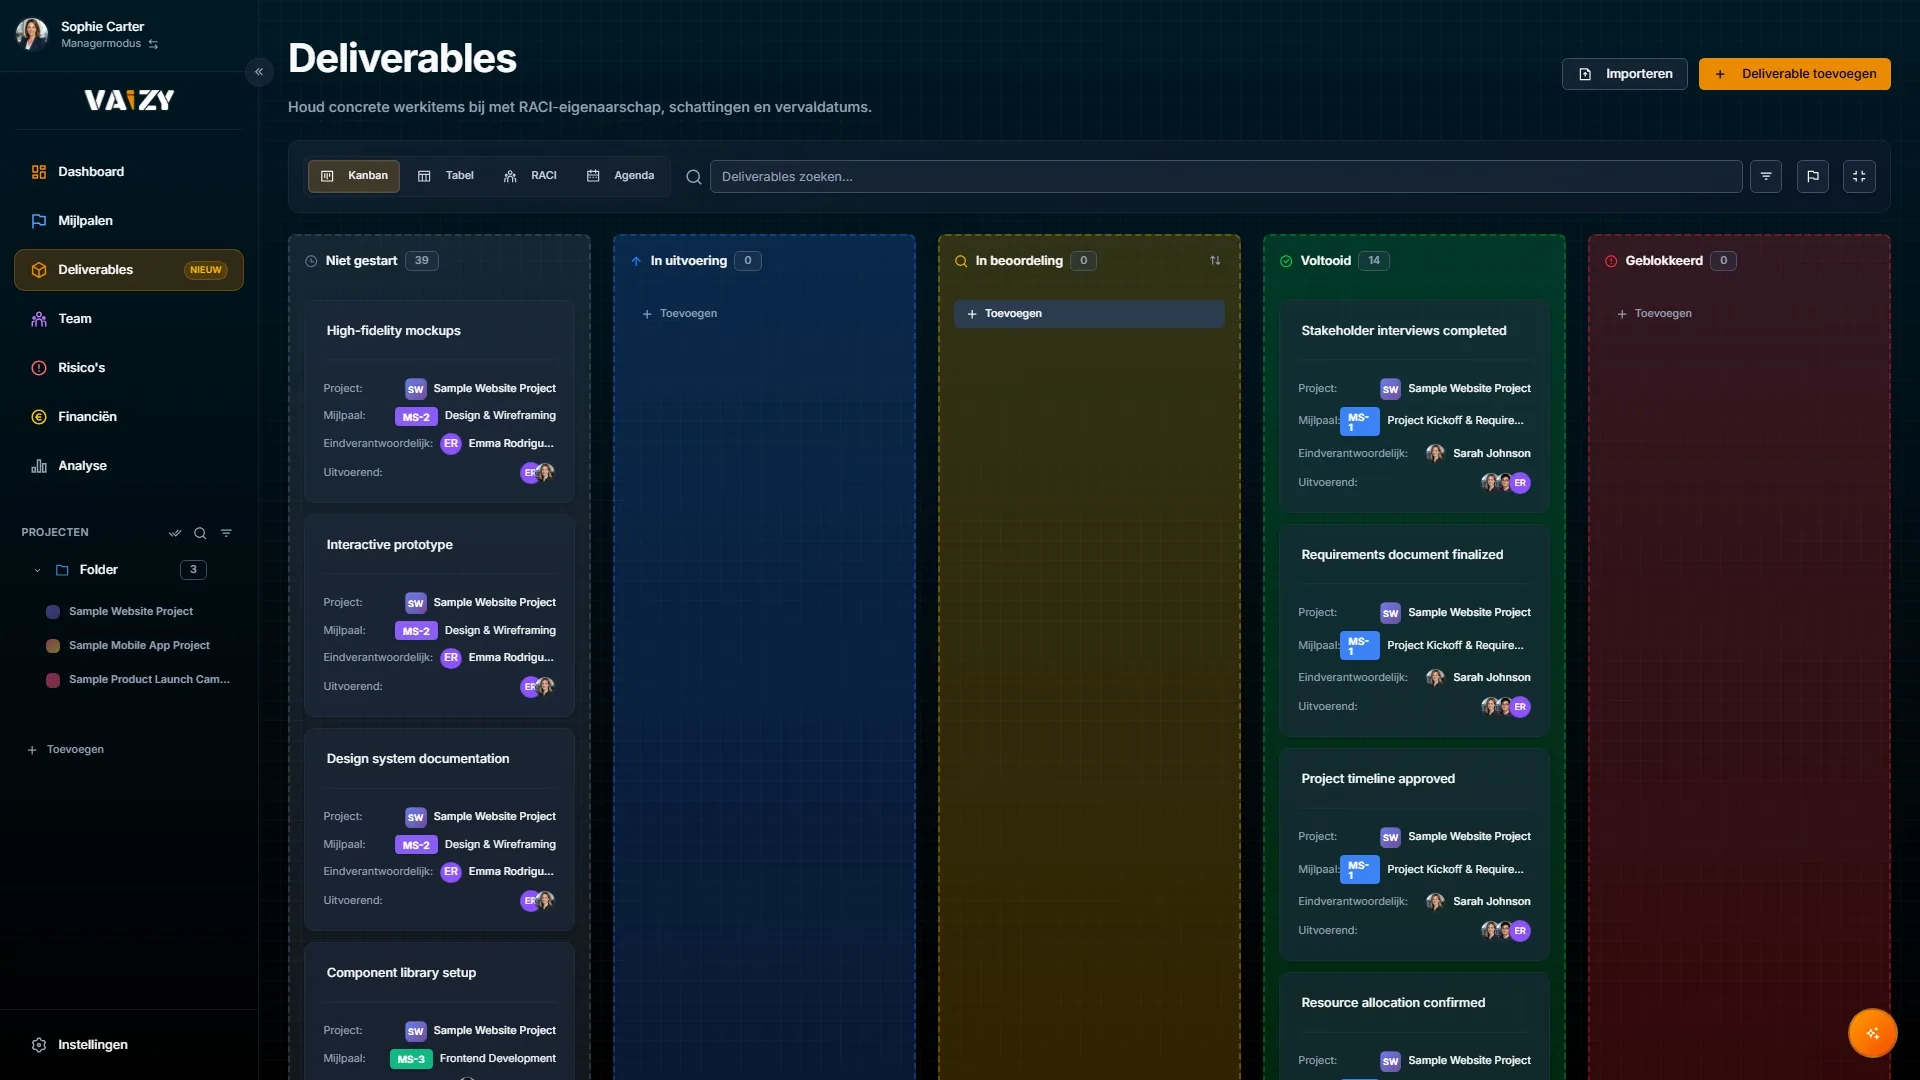Collapse the Folder tree chevron
The width and height of the screenshot is (1920, 1080).
(x=37, y=570)
